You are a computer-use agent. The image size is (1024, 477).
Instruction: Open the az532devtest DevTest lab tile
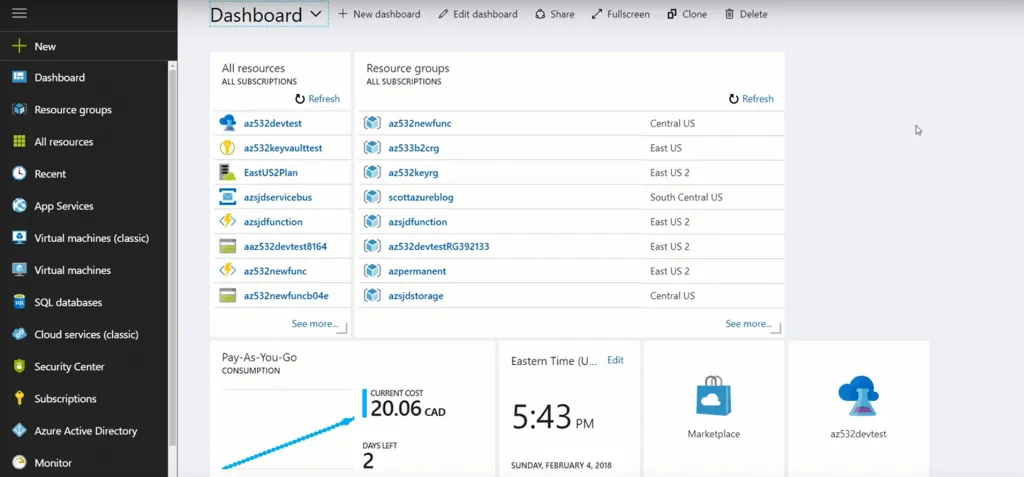858,408
